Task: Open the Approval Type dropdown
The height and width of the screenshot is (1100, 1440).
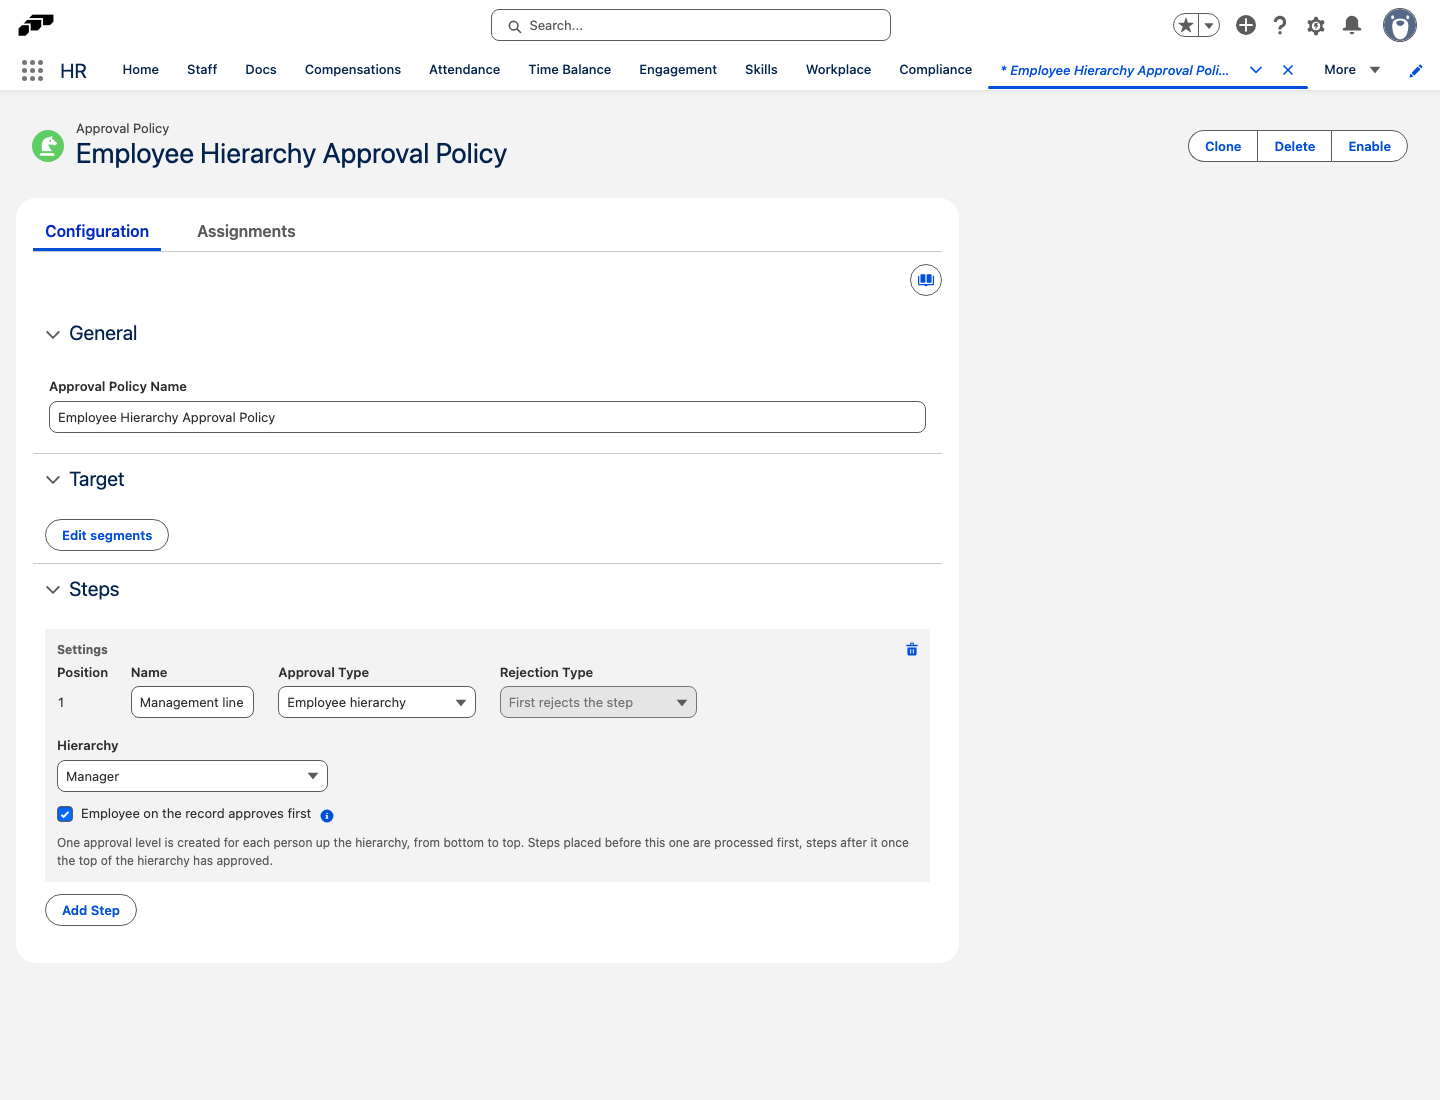Action: pyautogui.click(x=377, y=702)
